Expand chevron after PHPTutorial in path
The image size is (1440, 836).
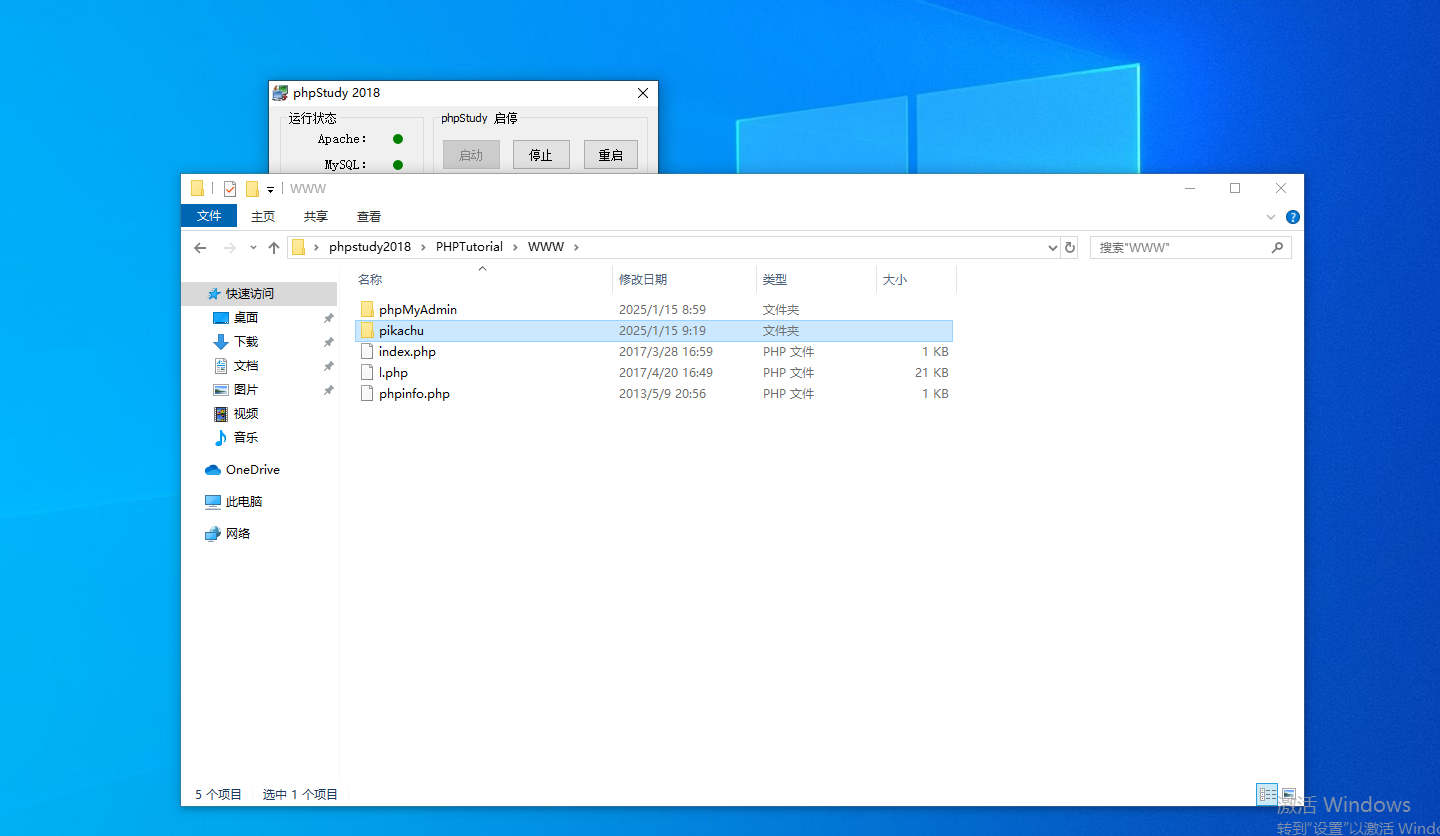[515, 247]
